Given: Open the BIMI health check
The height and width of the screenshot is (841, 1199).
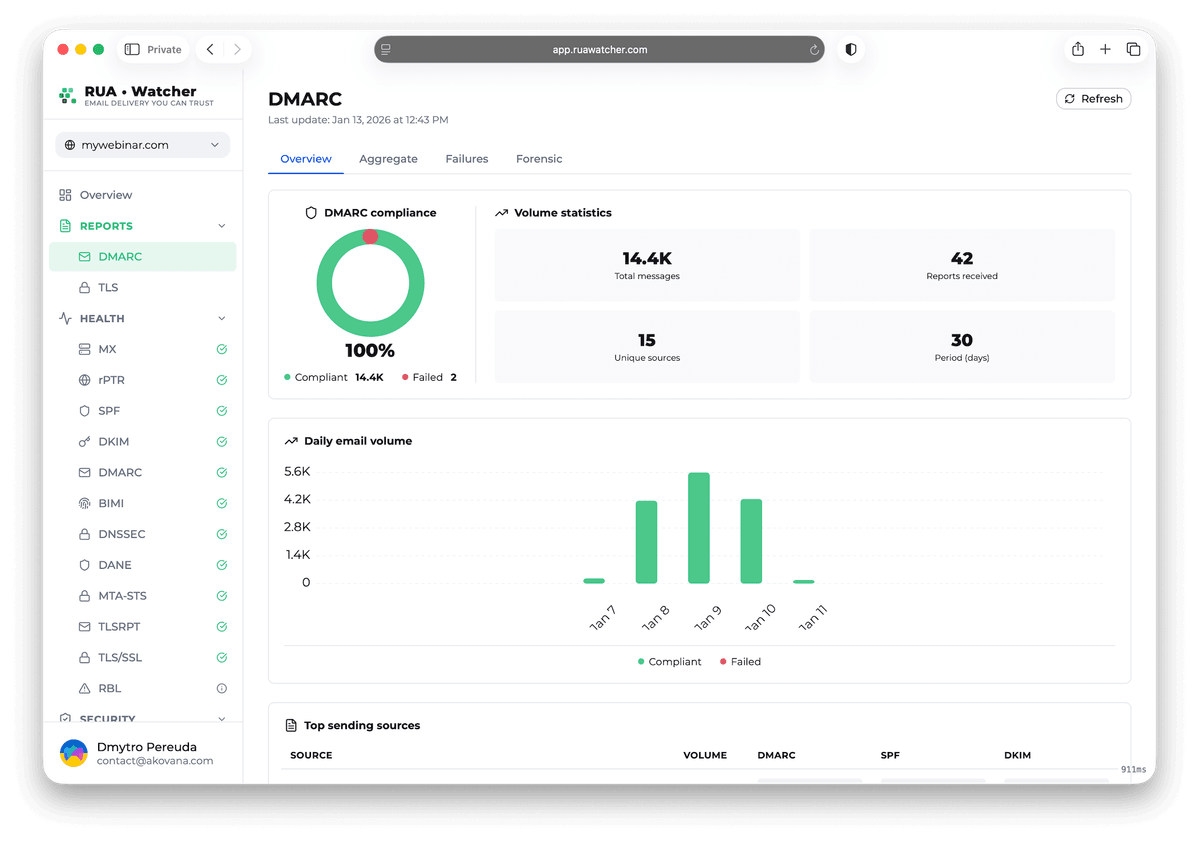Looking at the screenshot, I should click(x=142, y=504).
